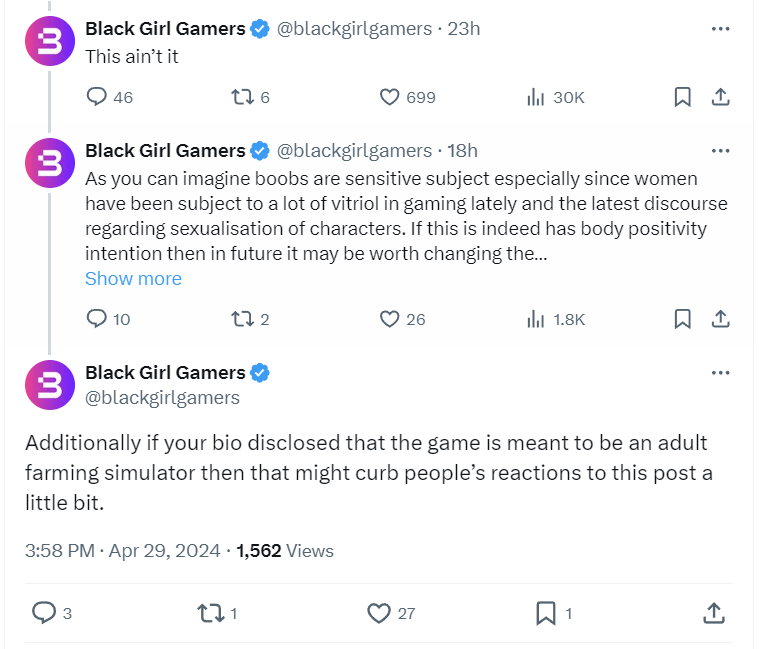This screenshot has height=649, width=765.
Task: Reply to the main tweet with 3 replies
Action: pyautogui.click(x=45, y=613)
